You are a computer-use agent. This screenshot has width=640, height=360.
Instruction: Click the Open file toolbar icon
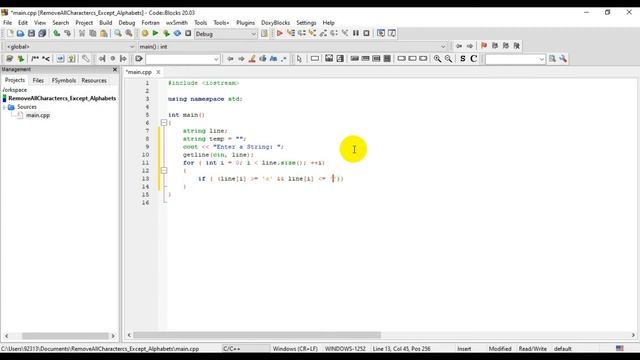coord(20,33)
